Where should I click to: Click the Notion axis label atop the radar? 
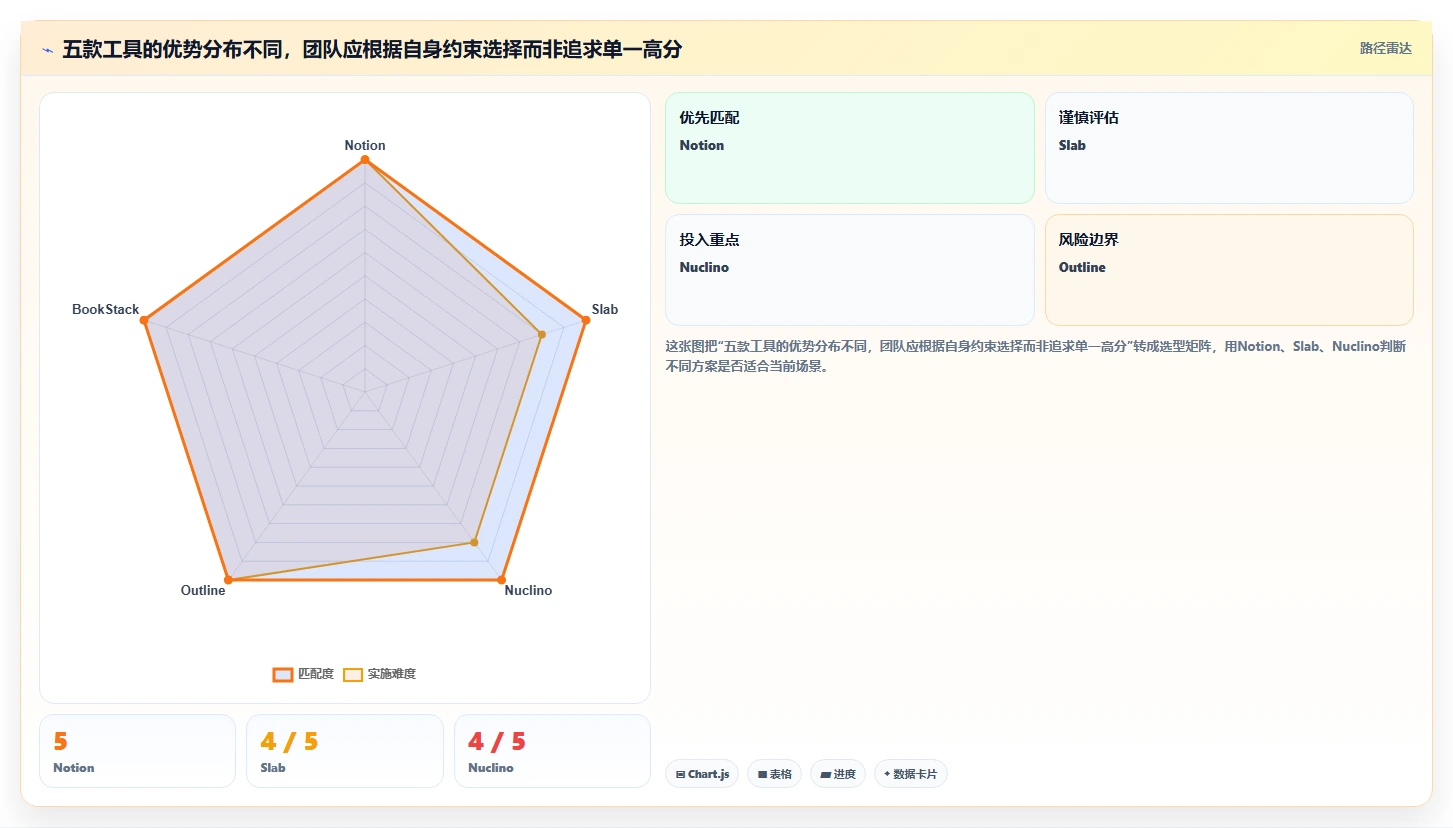click(x=365, y=145)
